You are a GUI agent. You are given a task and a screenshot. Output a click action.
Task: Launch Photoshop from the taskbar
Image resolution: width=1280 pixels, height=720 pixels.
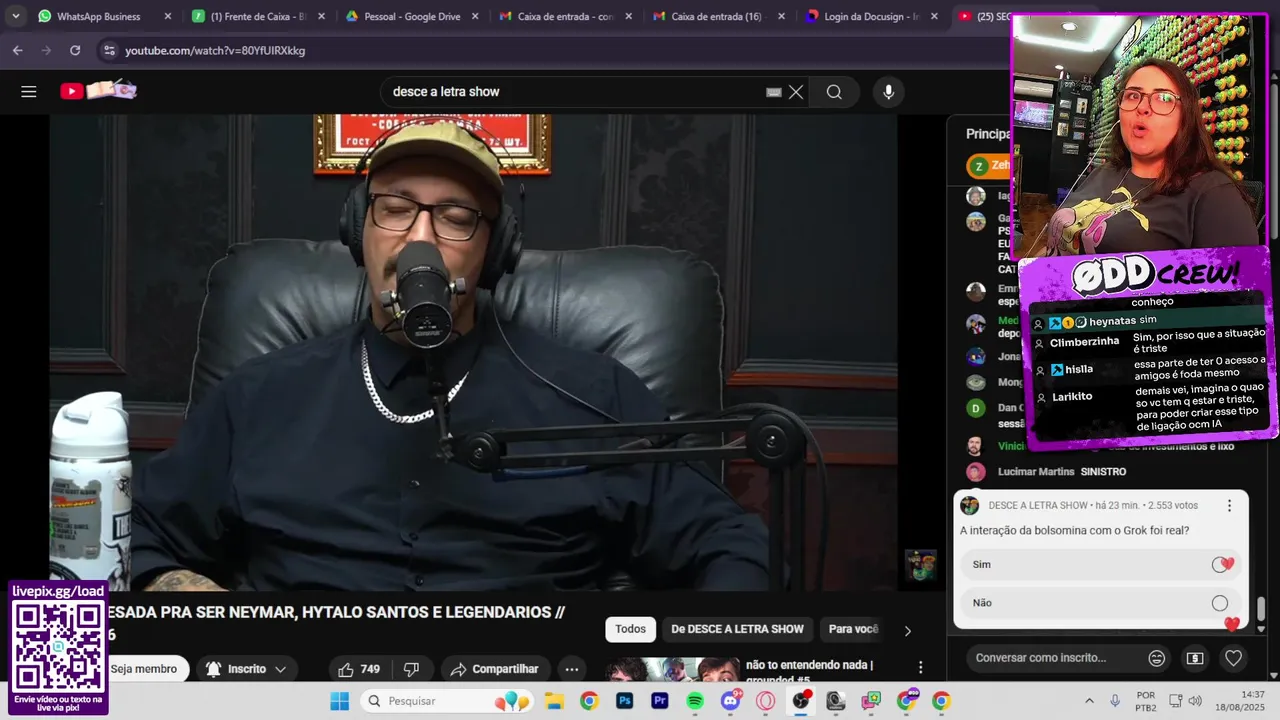pyautogui.click(x=625, y=701)
